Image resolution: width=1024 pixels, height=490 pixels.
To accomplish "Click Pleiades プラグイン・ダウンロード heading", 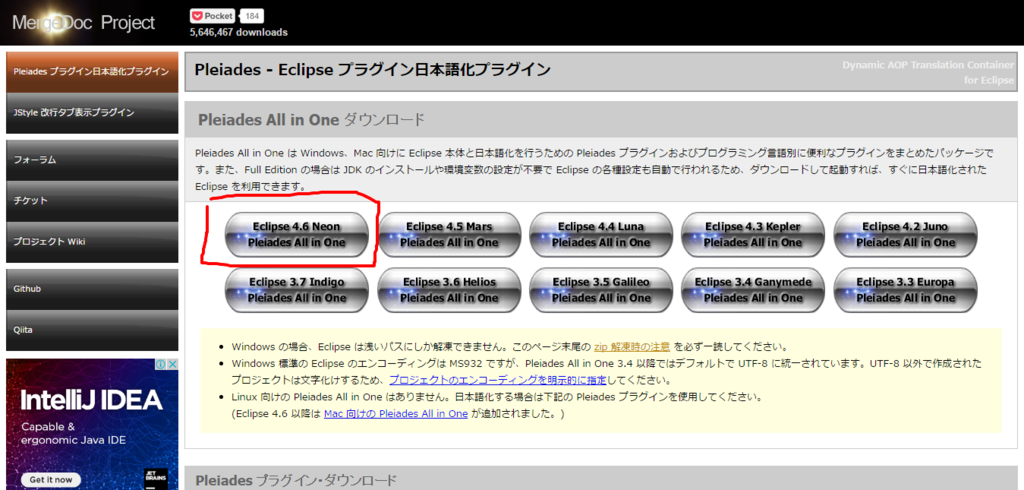I will coord(296,481).
